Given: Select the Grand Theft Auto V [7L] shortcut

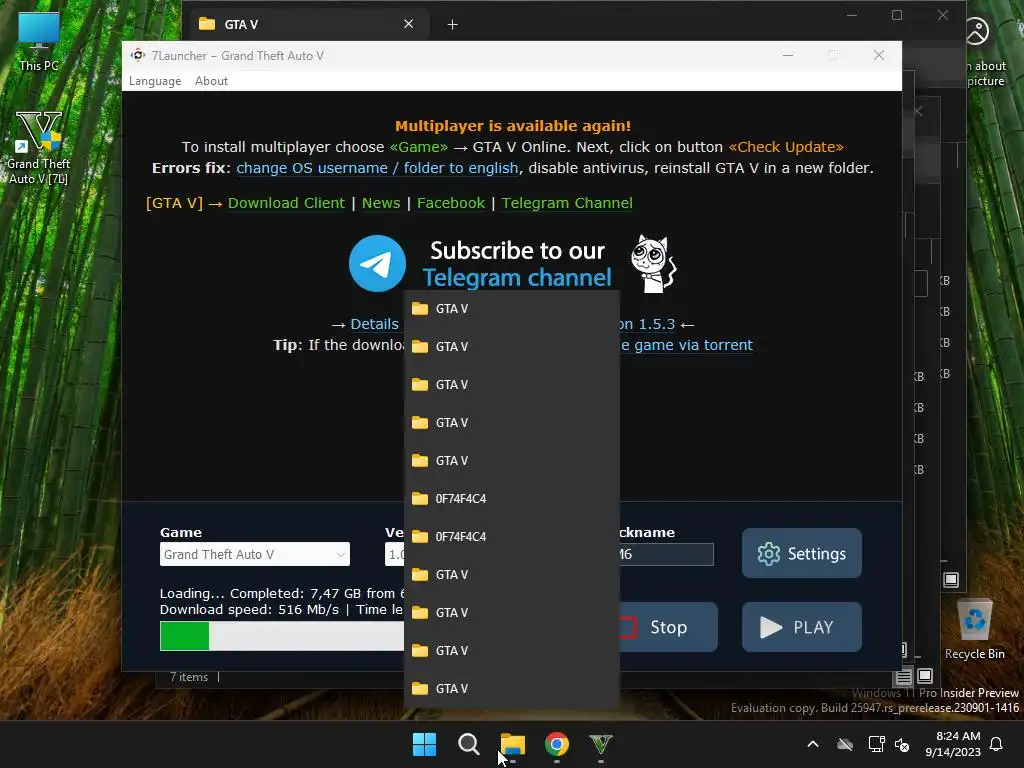Looking at the screenshot, I should (x=39, y=148).
